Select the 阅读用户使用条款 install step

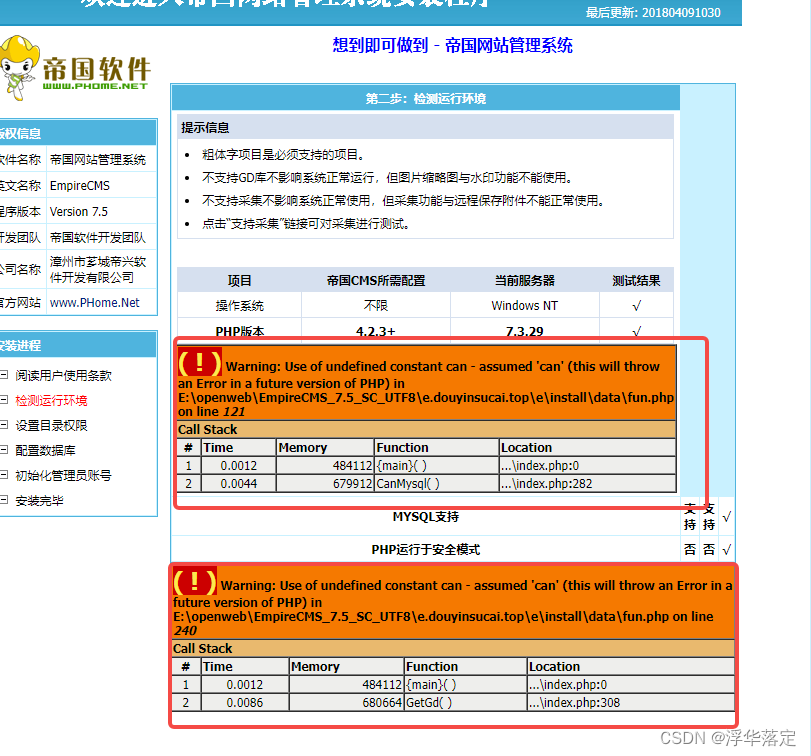click(63, 375)
